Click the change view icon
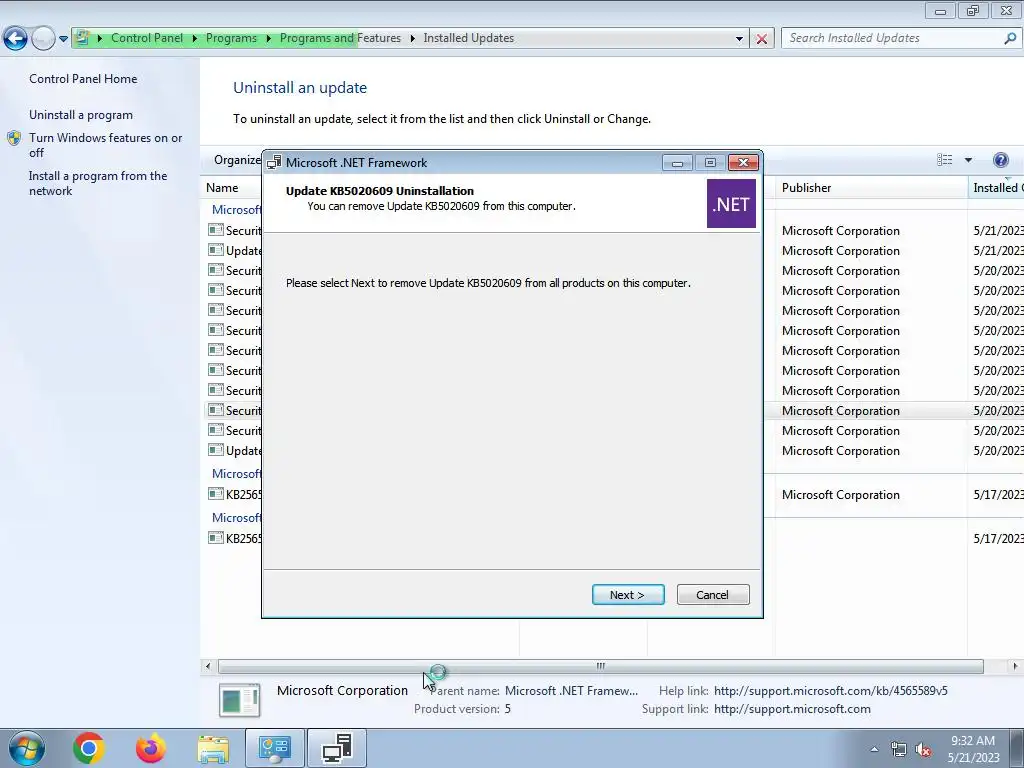Image resolution: width=1024 pixels, height=768 pixels. (944, 160)
